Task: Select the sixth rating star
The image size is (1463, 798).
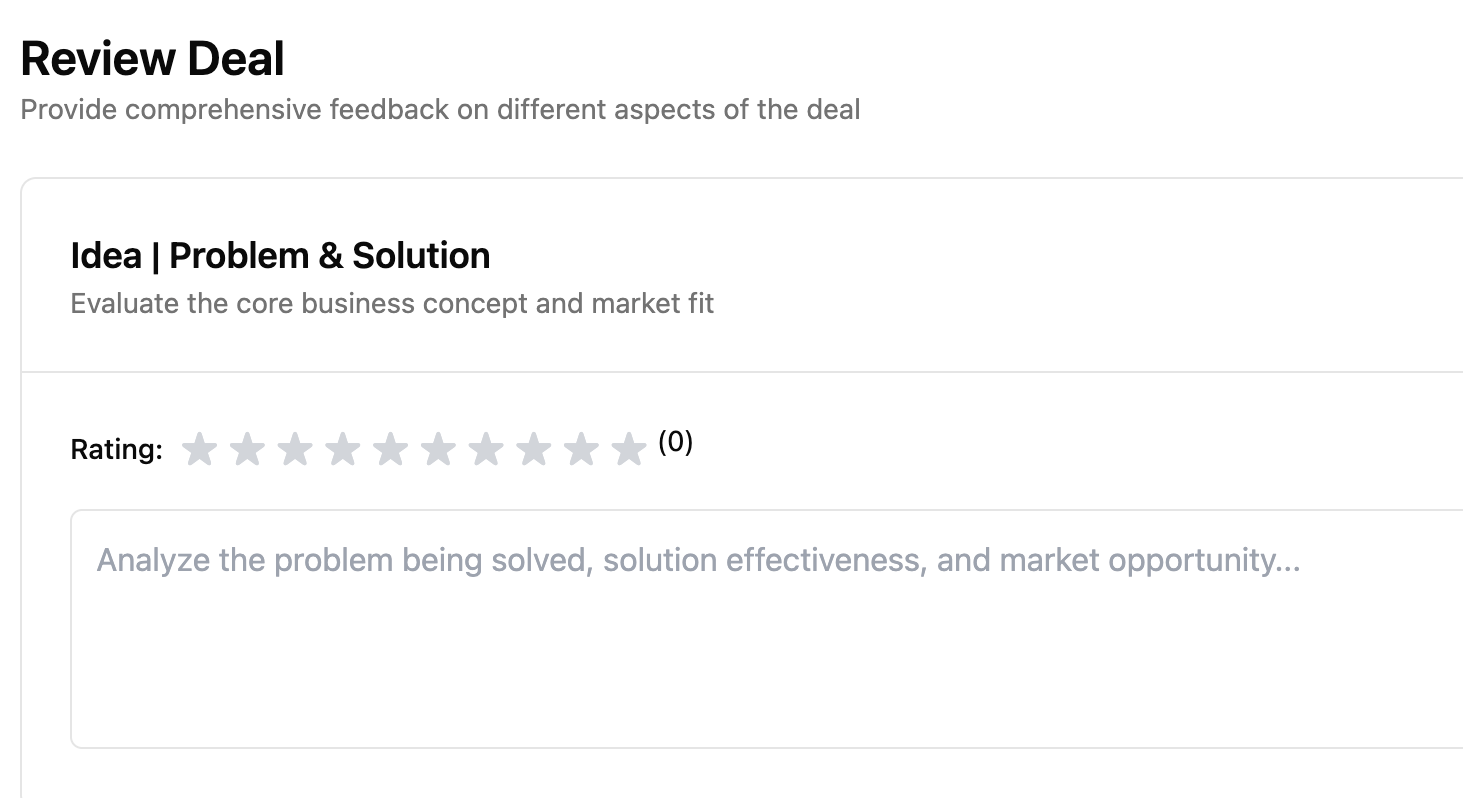Action: point(439,449)
